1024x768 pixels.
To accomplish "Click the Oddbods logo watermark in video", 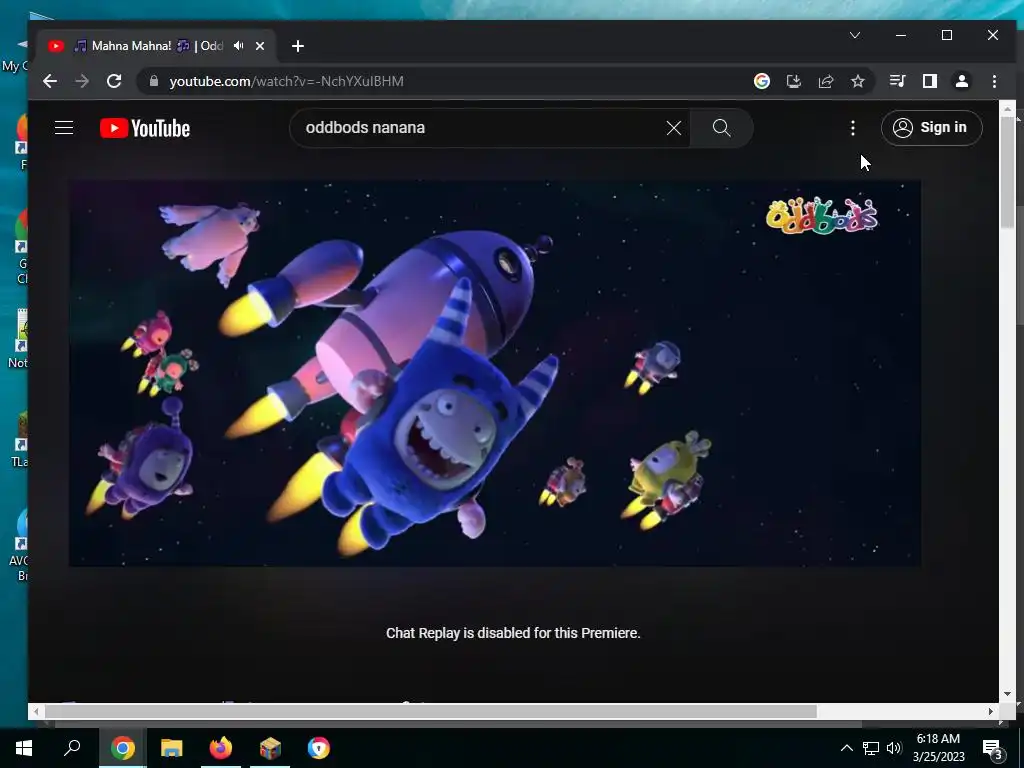I will [x=822, y=216].
